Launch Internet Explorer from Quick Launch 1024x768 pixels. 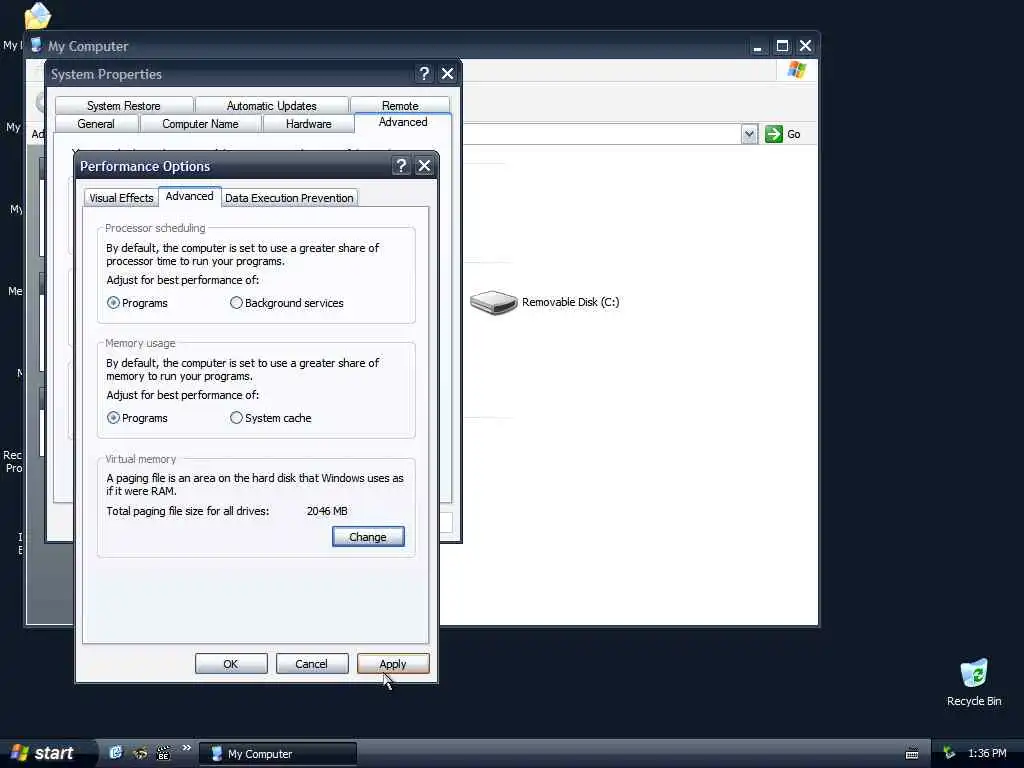[116, 753]
